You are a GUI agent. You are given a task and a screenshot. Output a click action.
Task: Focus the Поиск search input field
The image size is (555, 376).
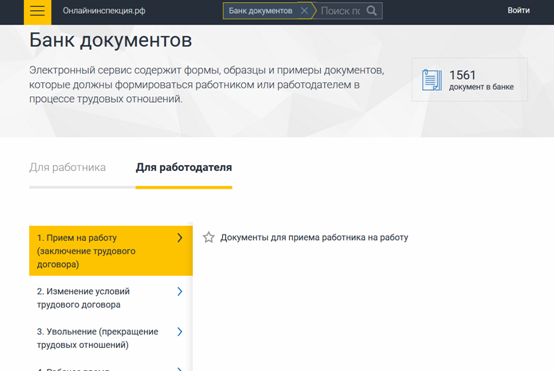(341, 11)
